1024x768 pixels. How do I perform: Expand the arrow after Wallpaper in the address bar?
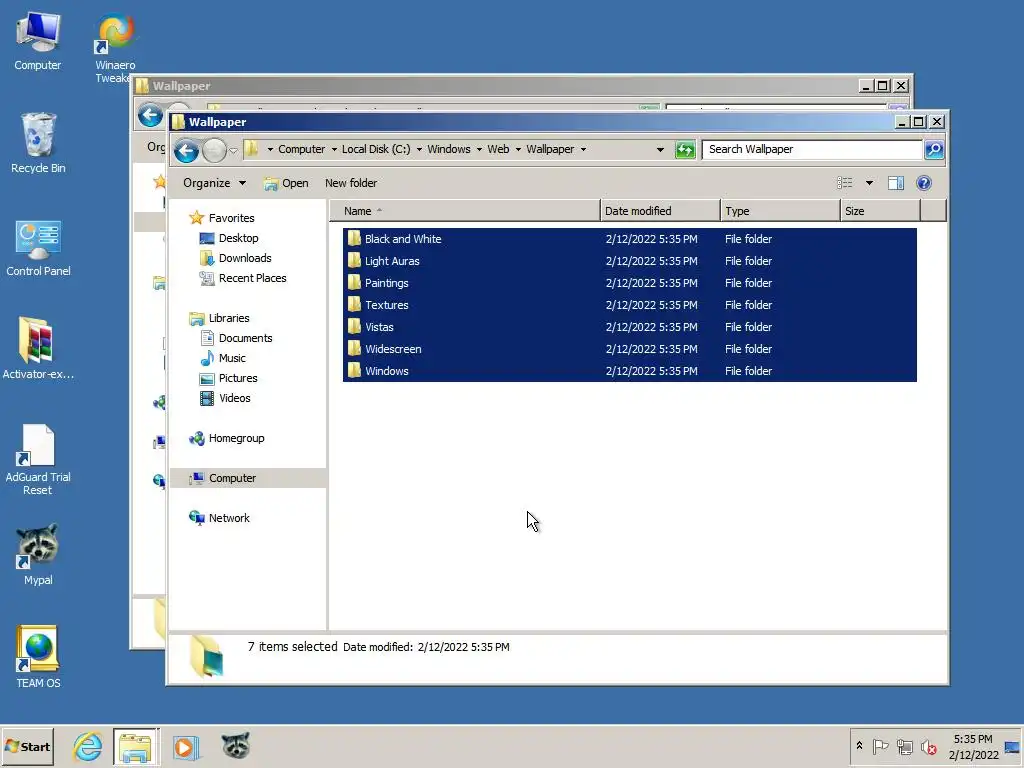coord(583,150)
